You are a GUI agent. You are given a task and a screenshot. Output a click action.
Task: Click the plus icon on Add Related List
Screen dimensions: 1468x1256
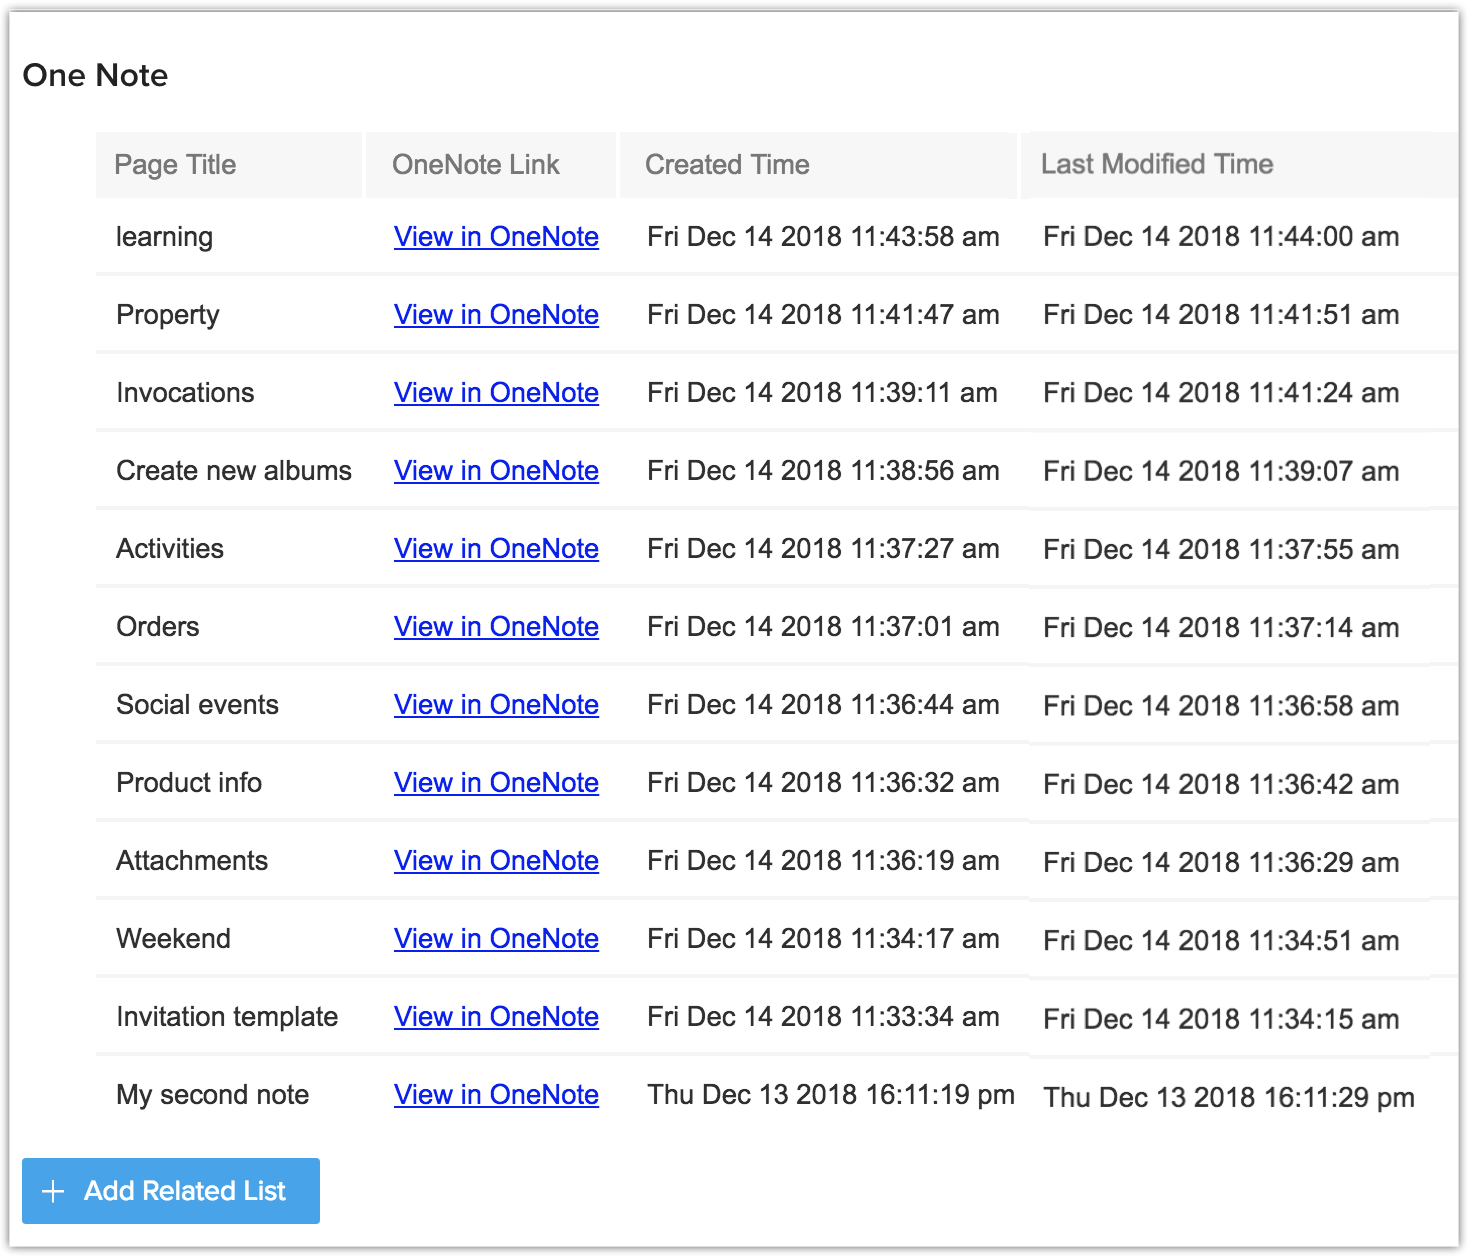53,1191
